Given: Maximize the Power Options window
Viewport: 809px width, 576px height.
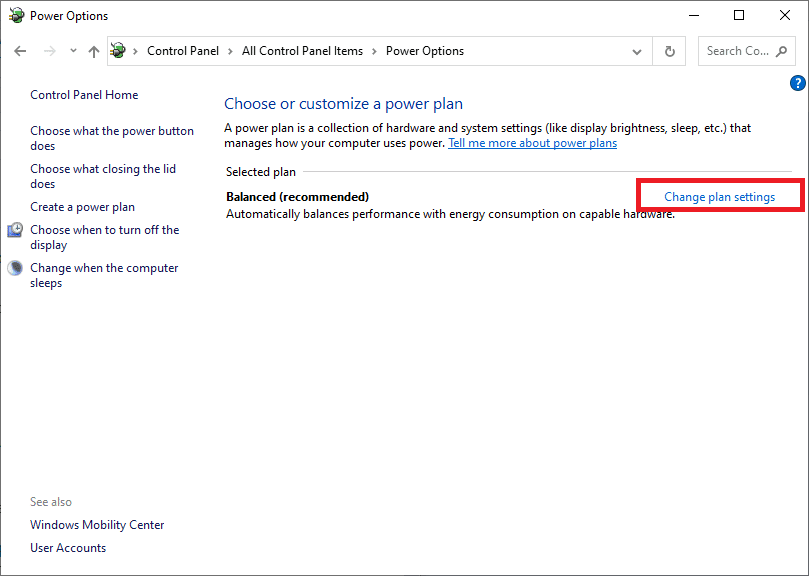Looking at the screenshot, I should pyautogui.click(x=739, y=15).
